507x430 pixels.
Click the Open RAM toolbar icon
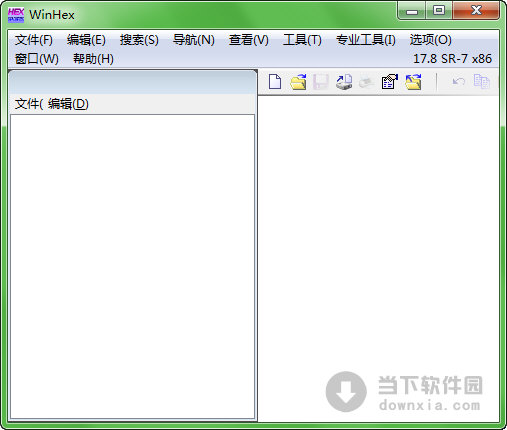pyautogui.click(x=366, y=82)
